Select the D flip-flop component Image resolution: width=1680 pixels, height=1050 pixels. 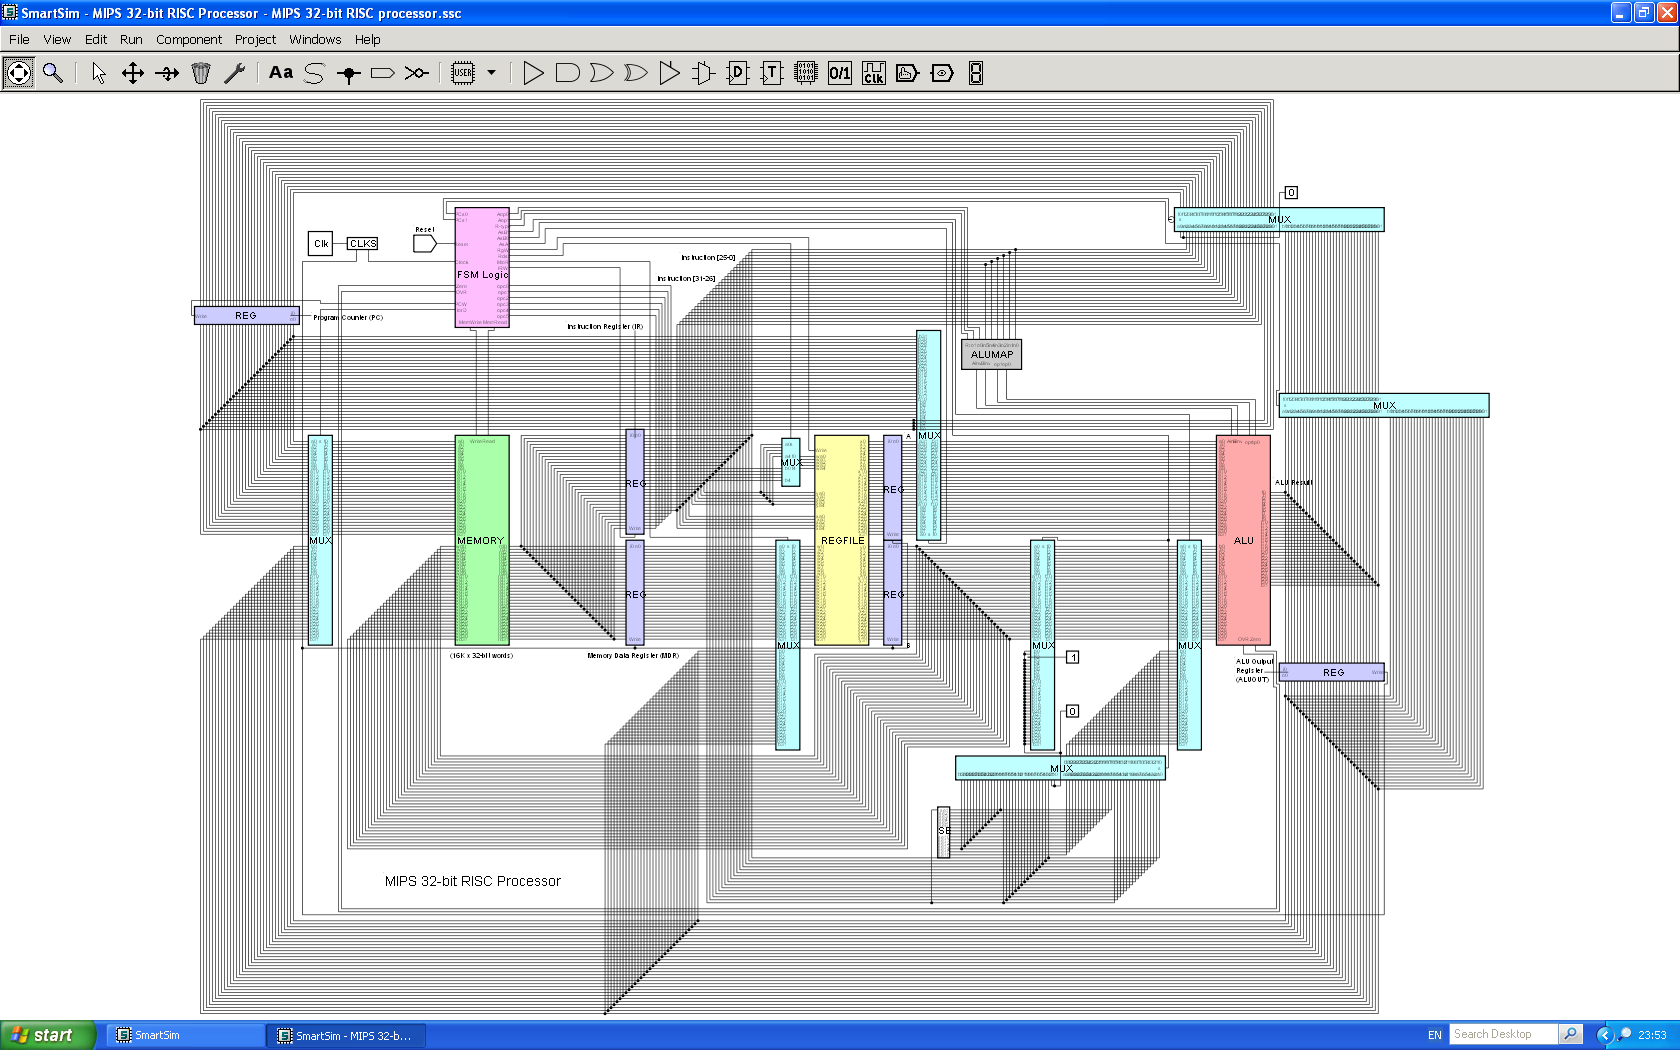[738, 73]
